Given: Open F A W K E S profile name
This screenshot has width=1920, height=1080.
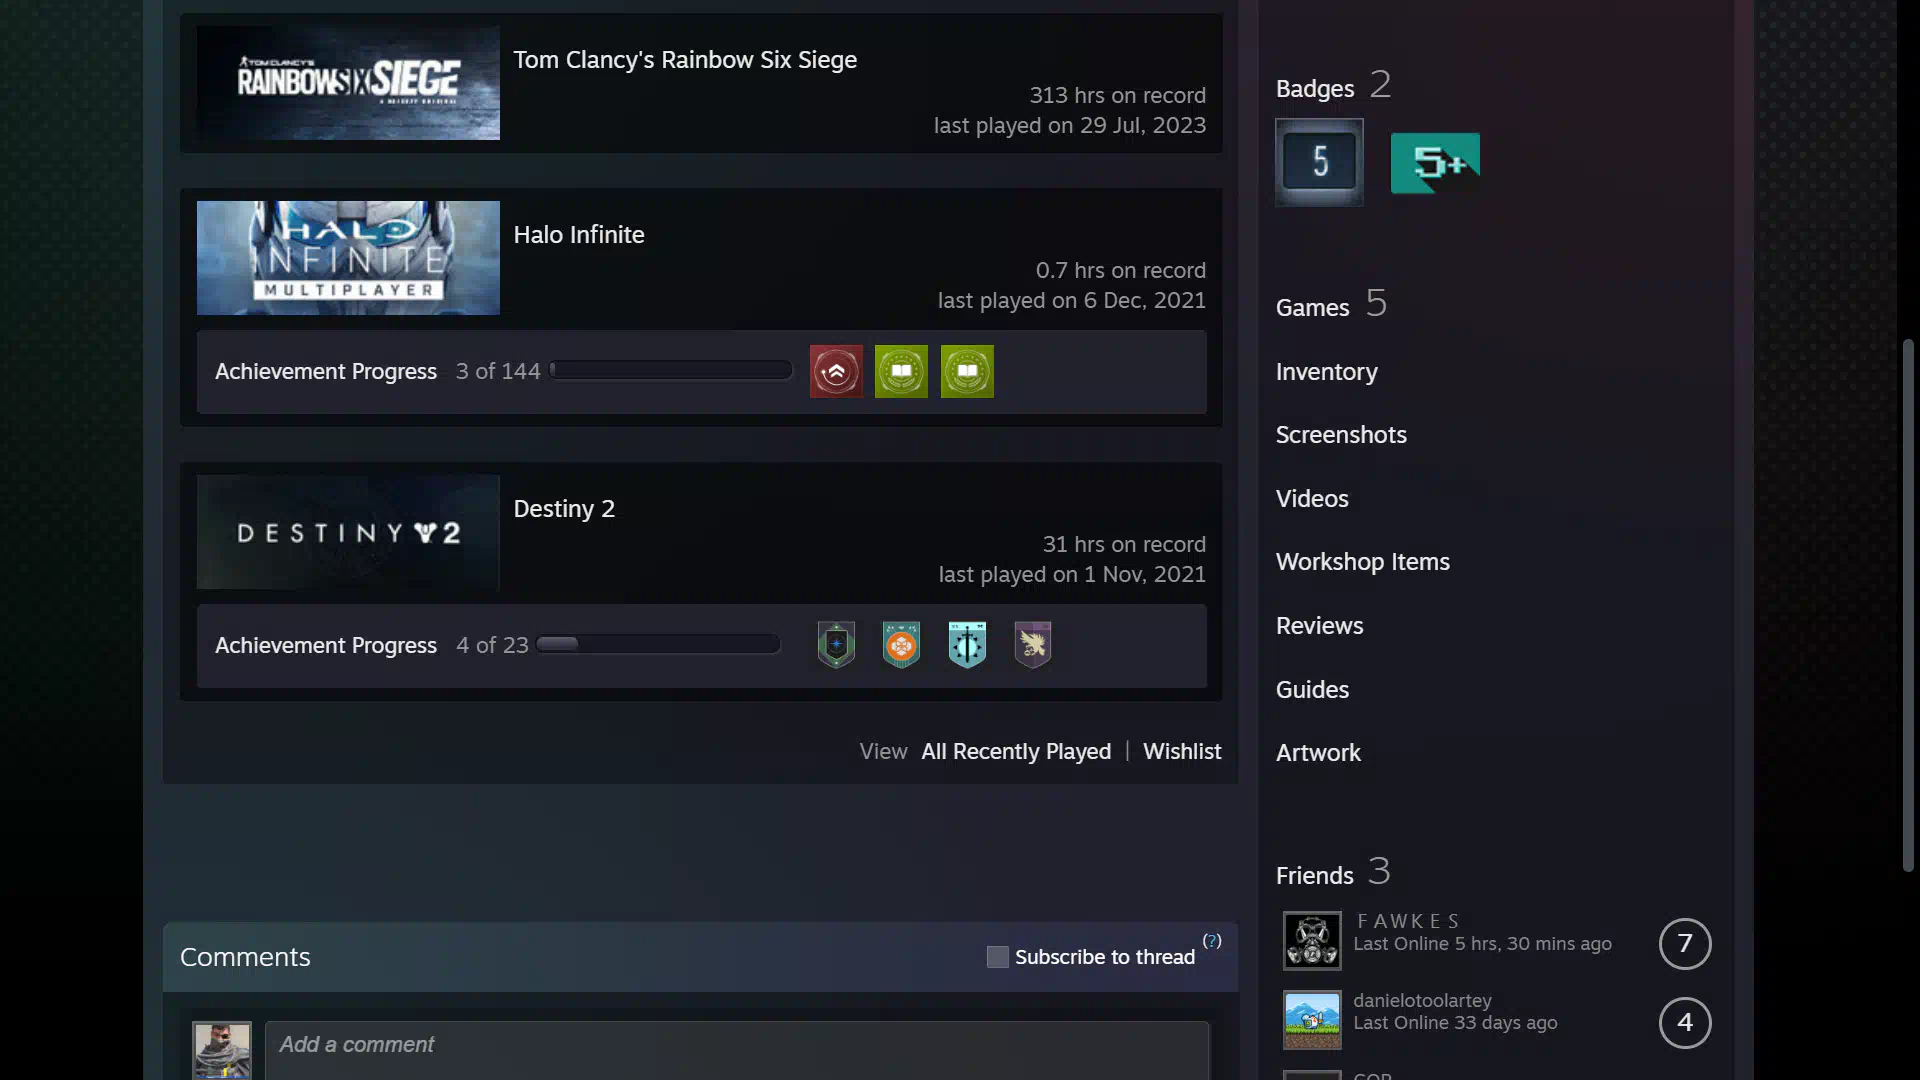Looking at the screenshot, I should coord(1408,921).
